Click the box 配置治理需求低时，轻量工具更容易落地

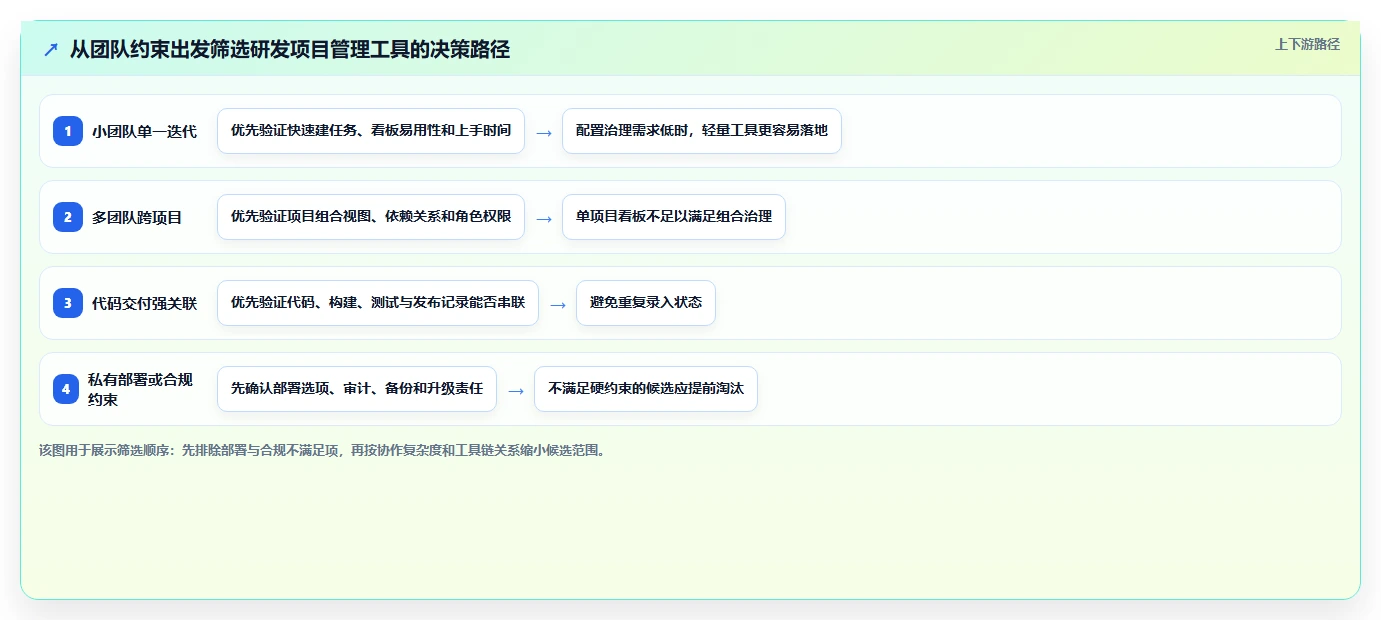pyautogui.click(x=702, y=131)
